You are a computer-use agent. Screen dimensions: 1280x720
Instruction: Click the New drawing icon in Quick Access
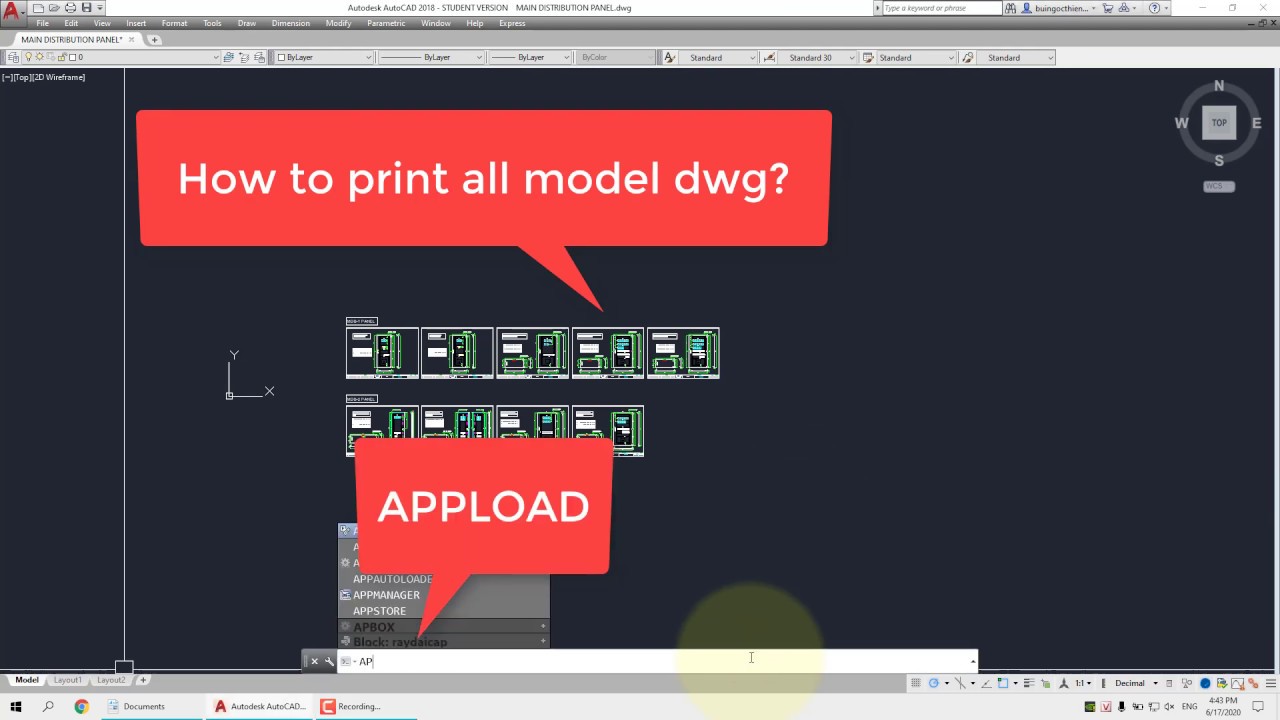pyautogui.click(x=38, y=8)
